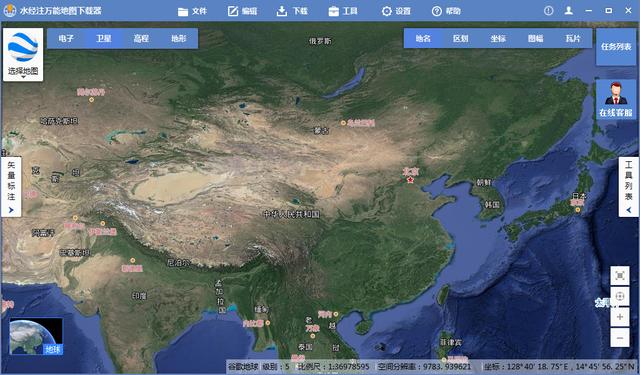Click the 空间分辨率 status value
The height and width of the screenshot is (375, 640).
pos(425,366)
